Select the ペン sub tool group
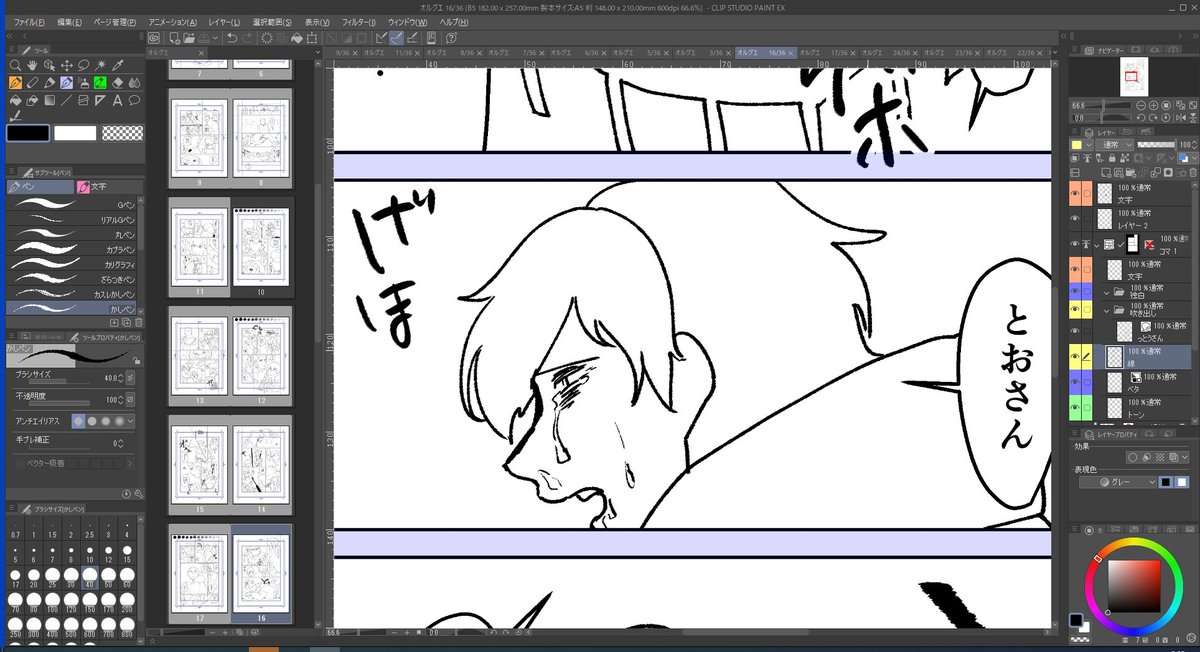The height and width of the screenshot is (652, 1200). tap(40, 187)
